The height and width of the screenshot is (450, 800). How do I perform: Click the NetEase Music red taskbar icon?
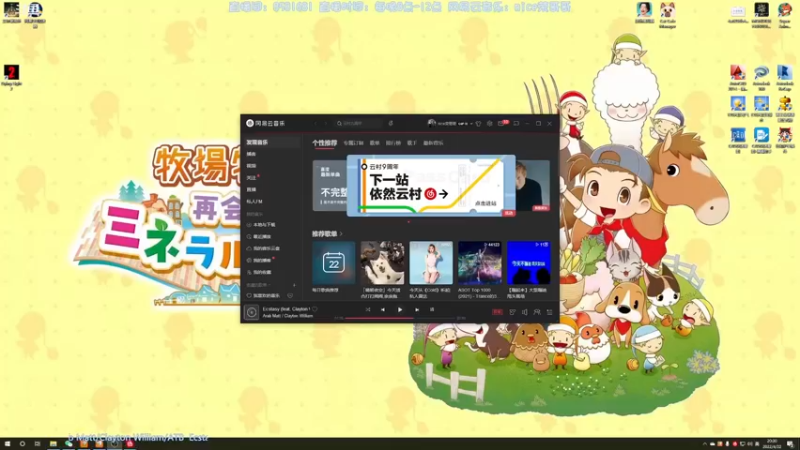tap(130, 444)
